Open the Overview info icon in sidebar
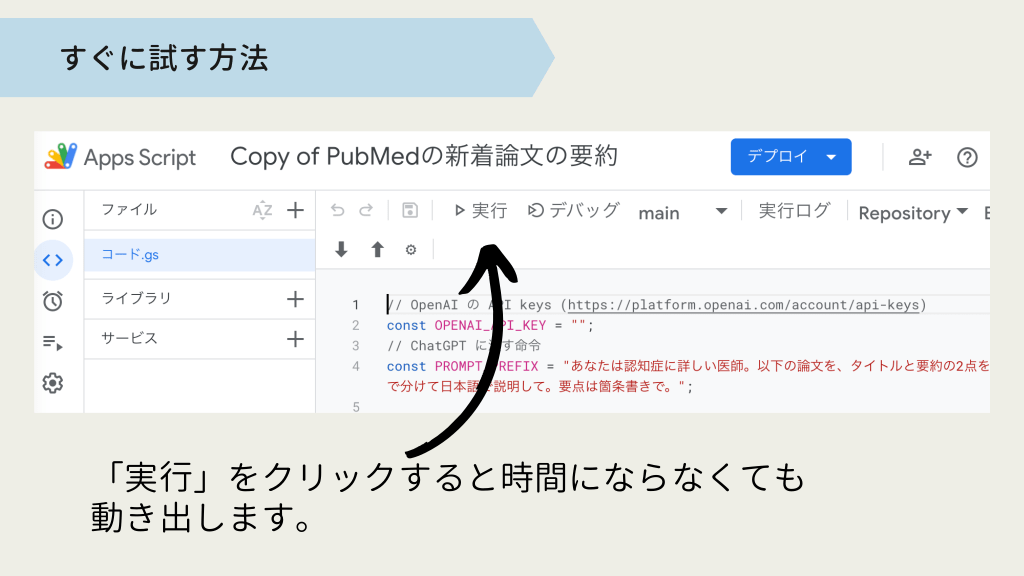The width and height of the screenshot is (1024, 576). pos(53,219)
